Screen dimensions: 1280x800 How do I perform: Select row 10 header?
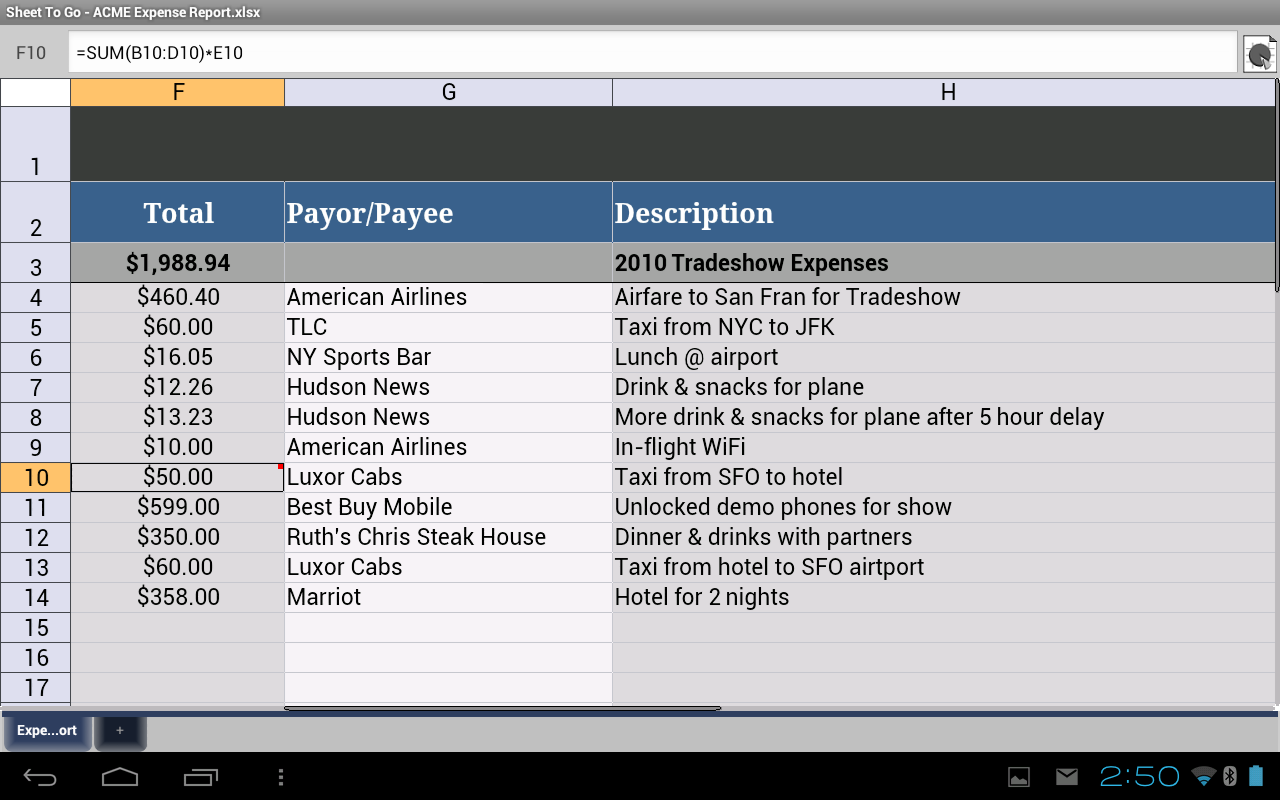click(x=36, y=477)
